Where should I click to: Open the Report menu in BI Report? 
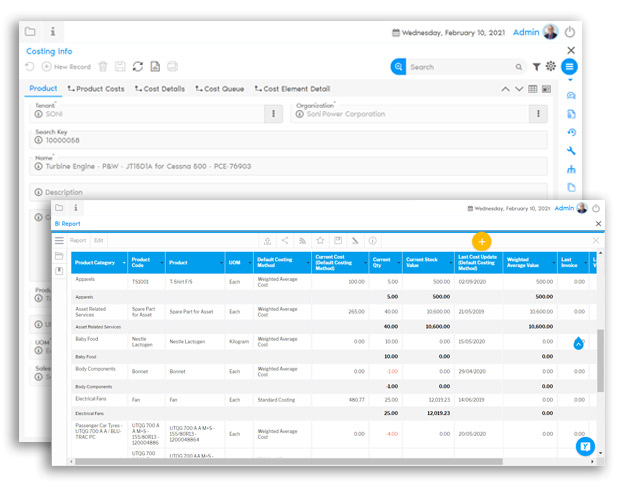[x=77, y=241]
